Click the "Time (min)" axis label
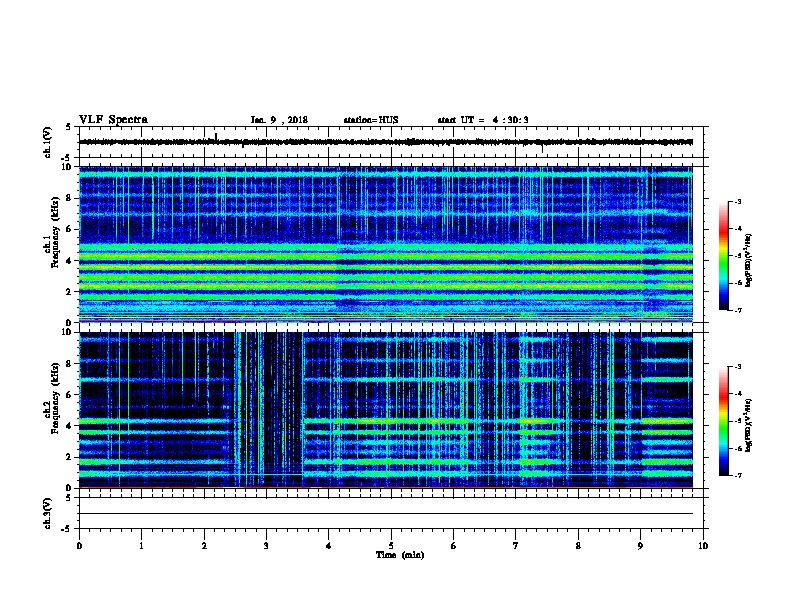 (x=400, y=555)
